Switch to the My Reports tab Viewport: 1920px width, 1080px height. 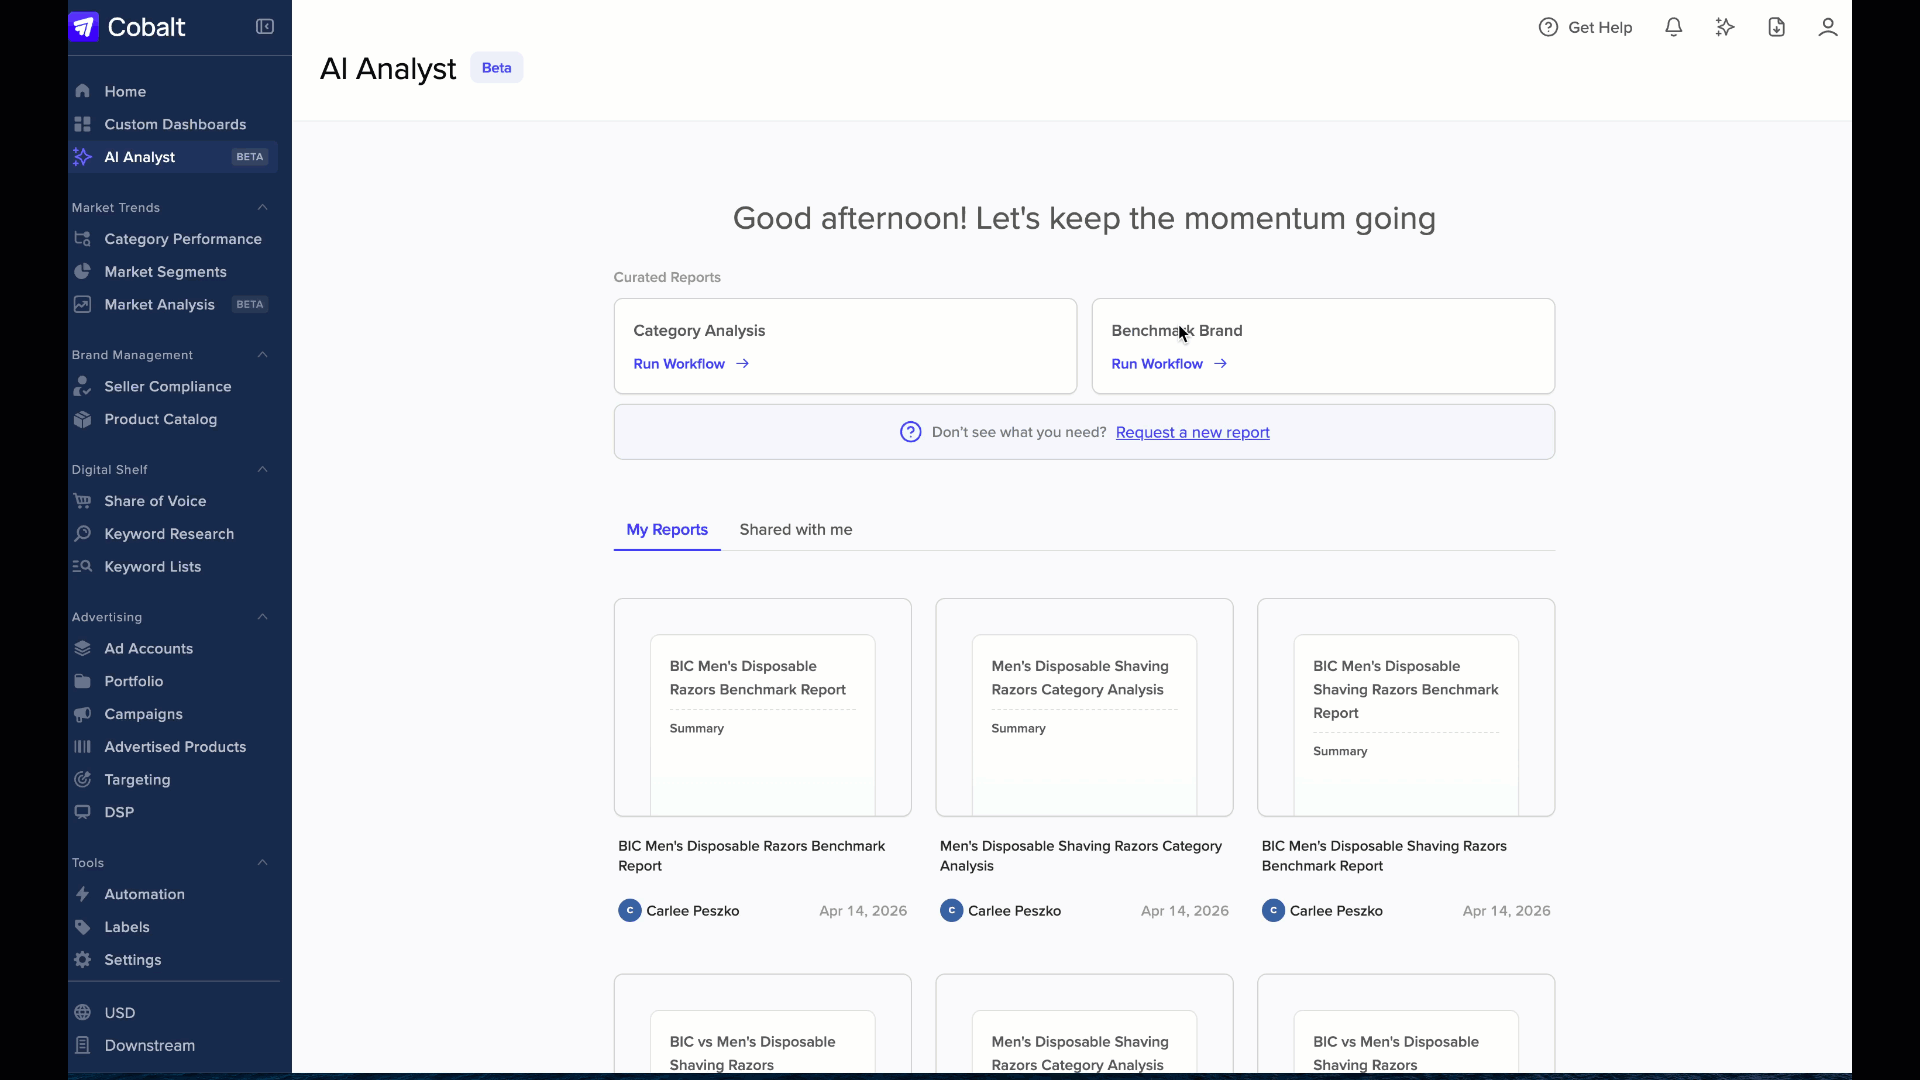667,530
